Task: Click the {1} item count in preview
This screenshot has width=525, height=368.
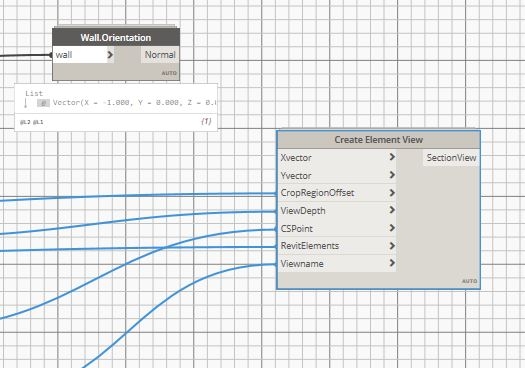Action: pos(206,121)
